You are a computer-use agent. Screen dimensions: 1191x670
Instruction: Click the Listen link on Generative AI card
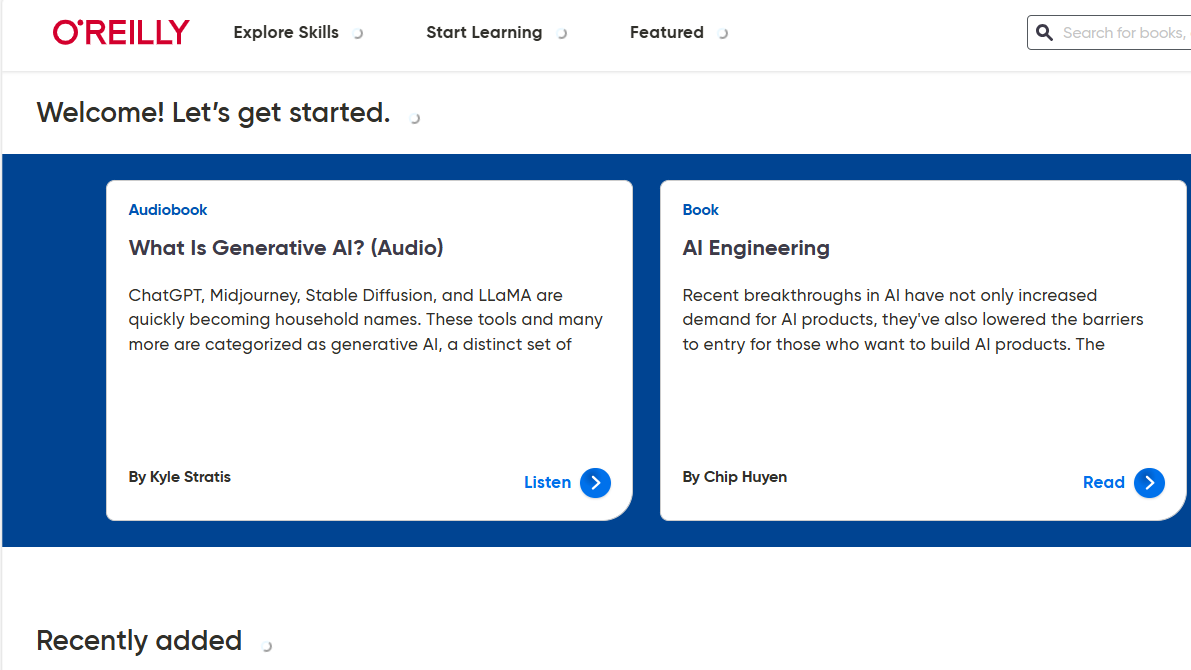pos(547,482)
